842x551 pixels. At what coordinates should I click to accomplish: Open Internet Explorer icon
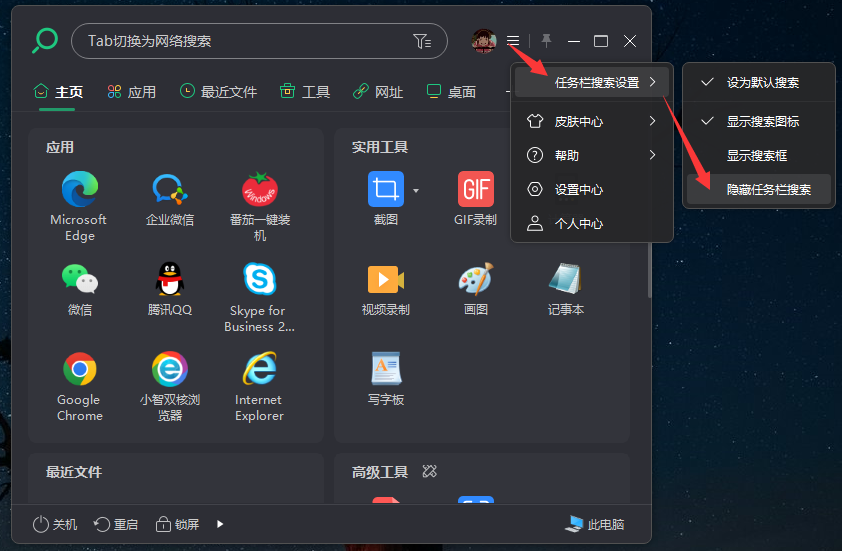(x=260, y=369)
